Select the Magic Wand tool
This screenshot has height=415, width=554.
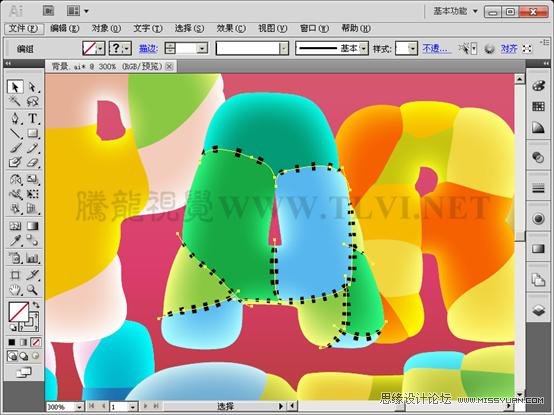coord(15,102)
